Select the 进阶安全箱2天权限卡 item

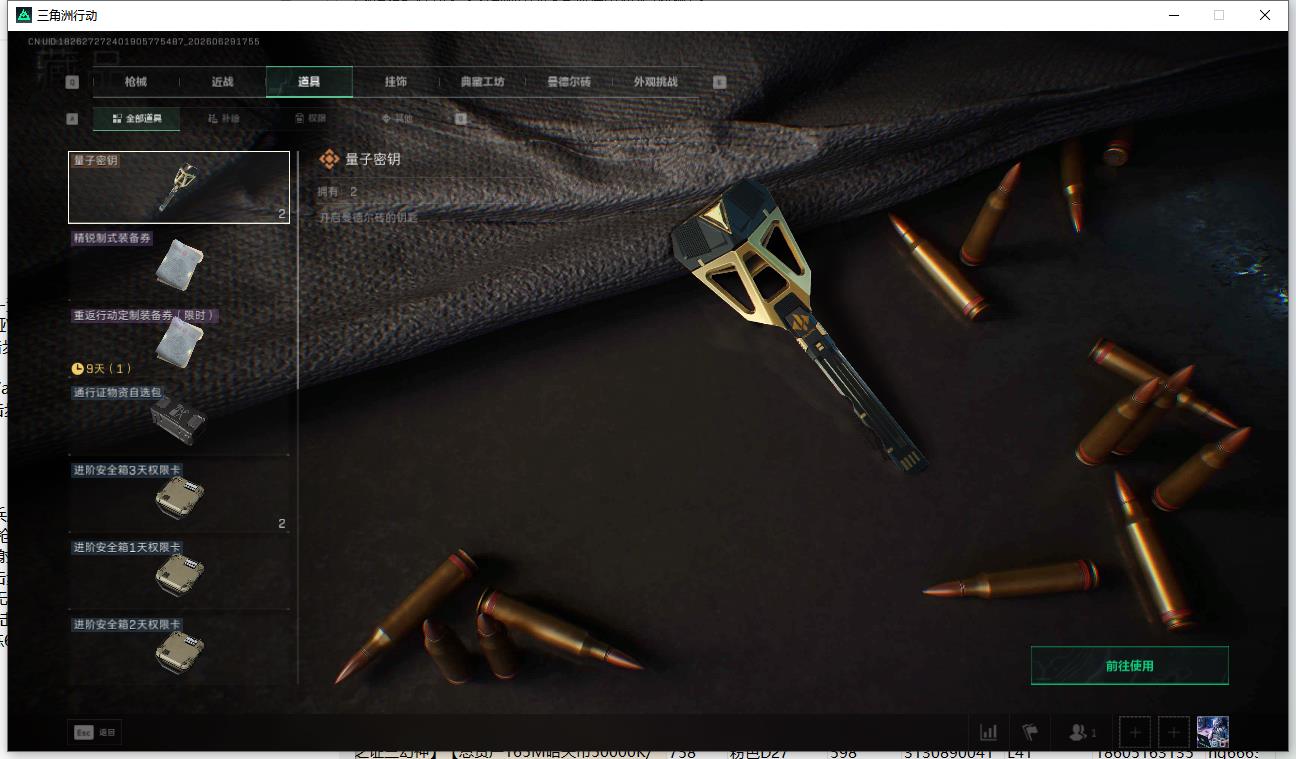(x=179, y=651)
